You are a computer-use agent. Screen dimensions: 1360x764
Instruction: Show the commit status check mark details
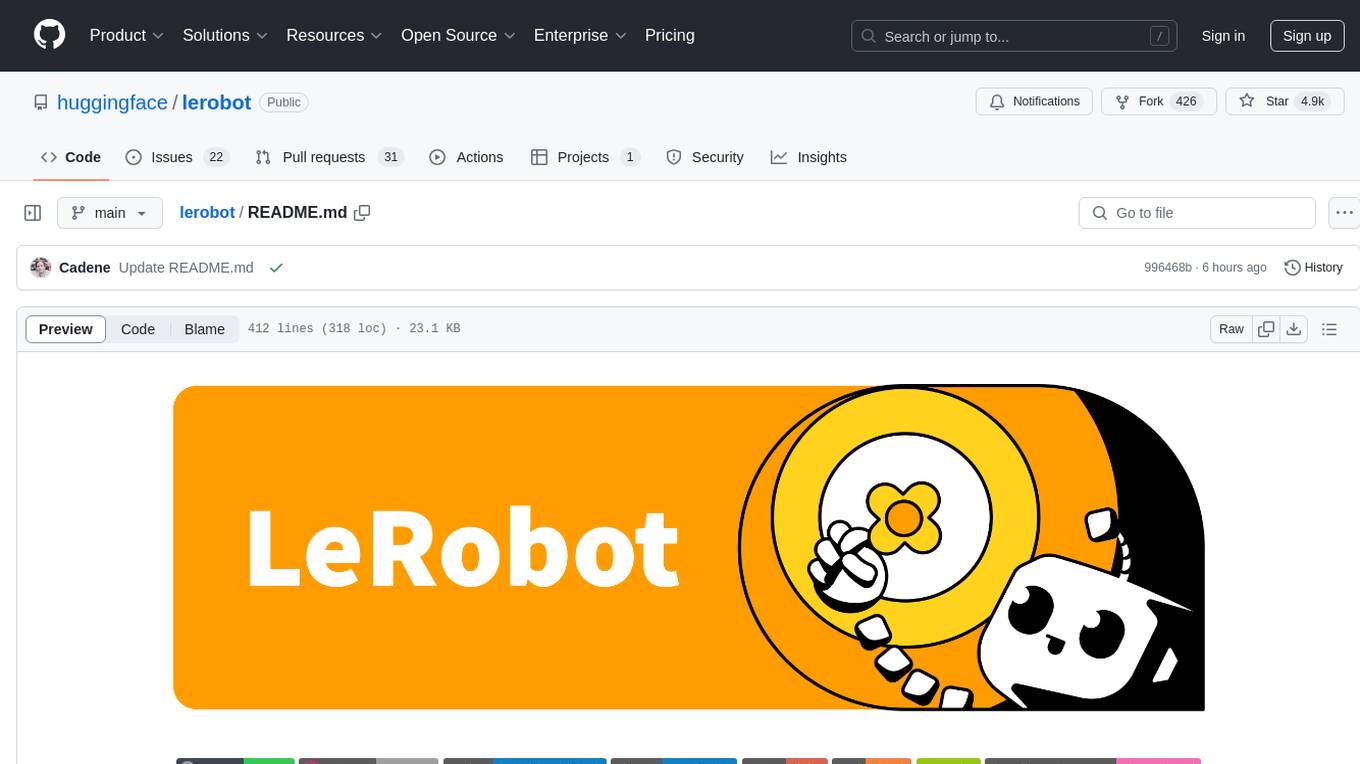pyautogui.click(x=276, y=268)
